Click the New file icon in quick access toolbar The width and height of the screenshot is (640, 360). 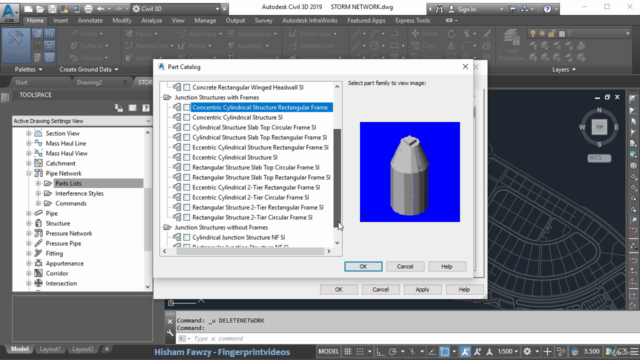(x=28, y=9)
